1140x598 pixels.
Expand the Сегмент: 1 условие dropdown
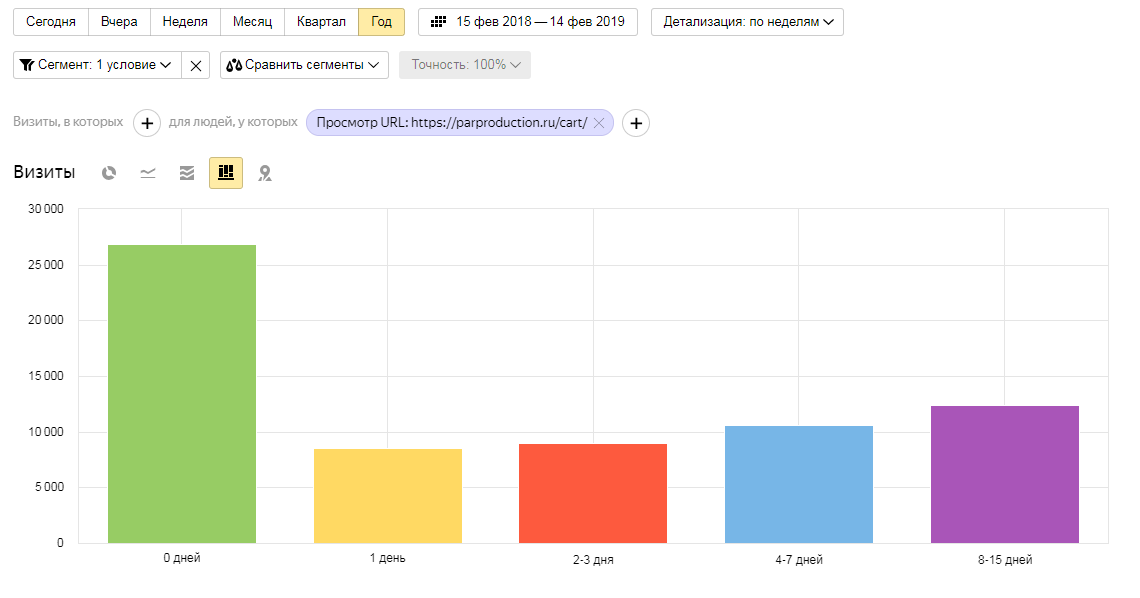click(97, 65)
